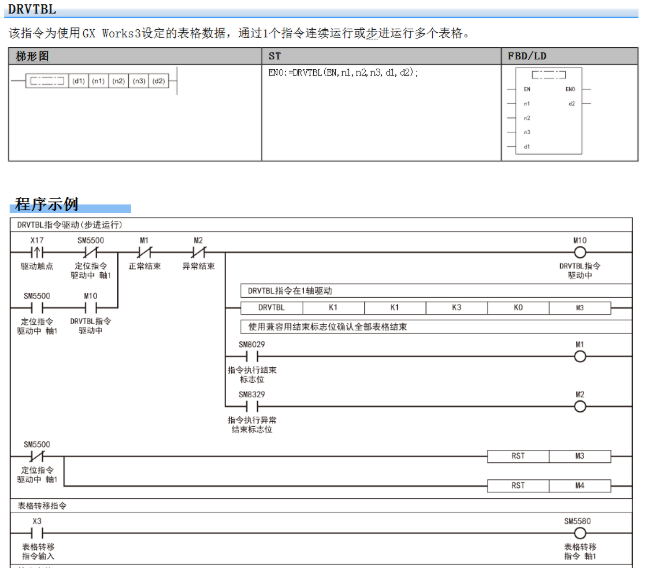Click the comment DRVTBL指令在1轴驱动
The image size is (645, 577).
coord(290,291)
